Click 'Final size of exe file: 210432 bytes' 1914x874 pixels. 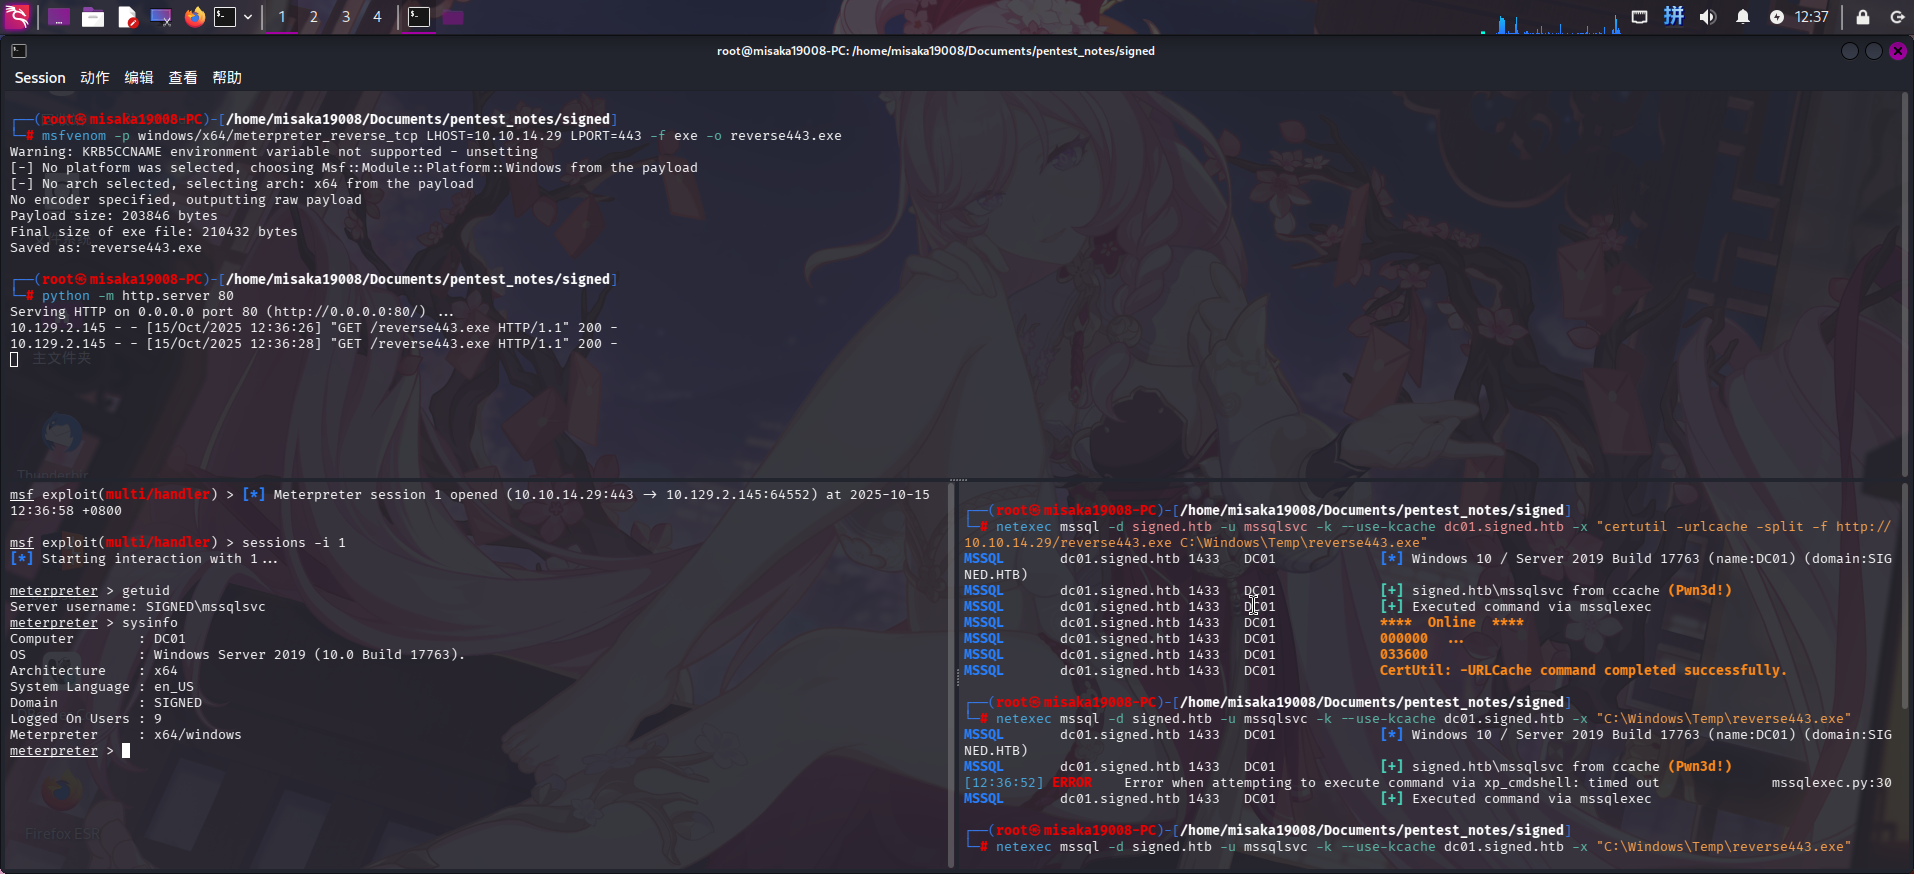click(x=153, y=232)
